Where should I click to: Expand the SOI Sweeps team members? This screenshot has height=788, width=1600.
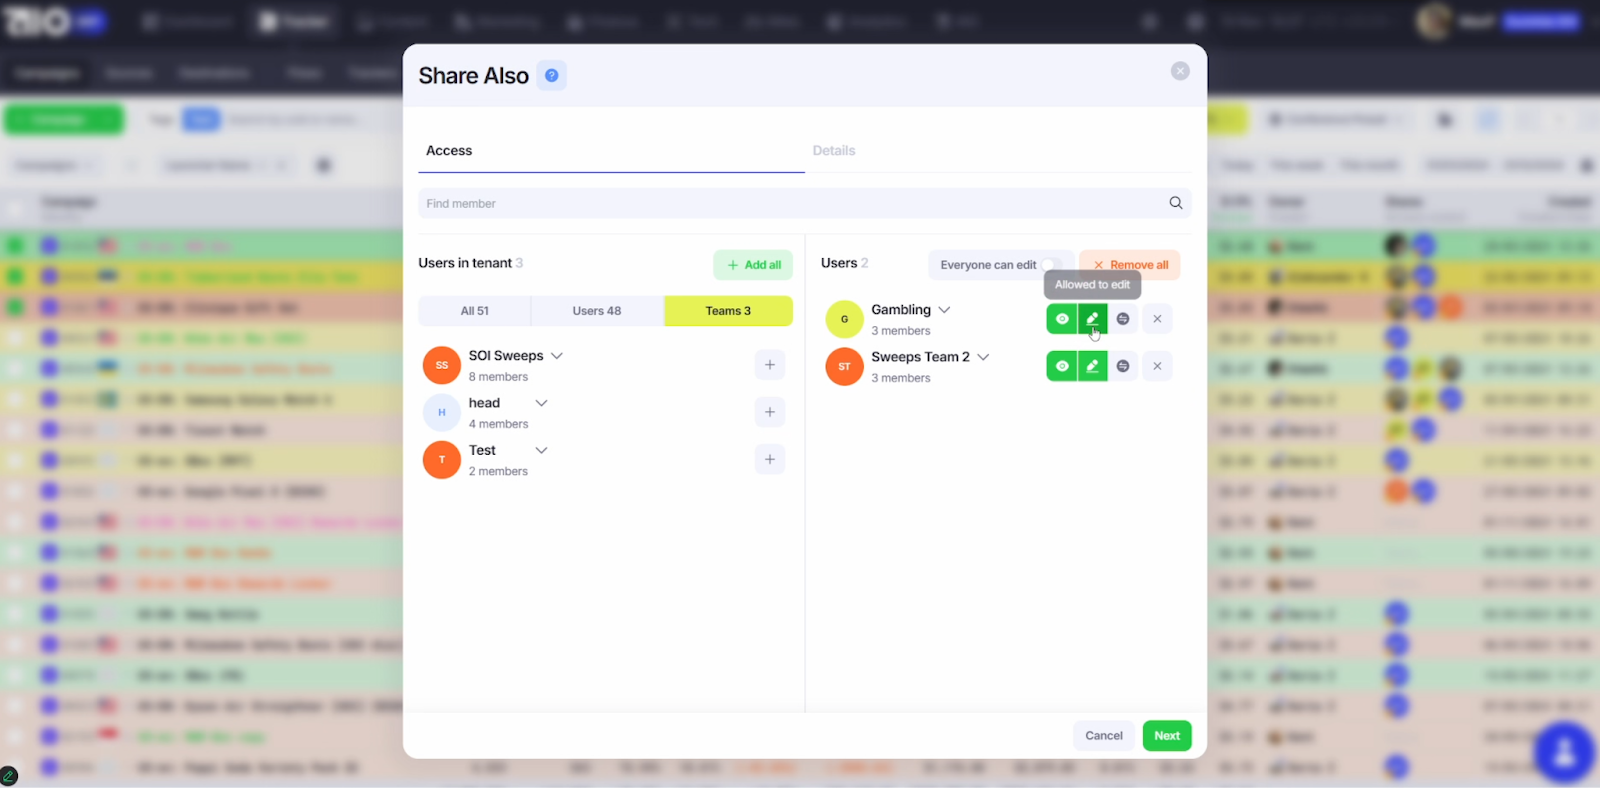[557, 356]
